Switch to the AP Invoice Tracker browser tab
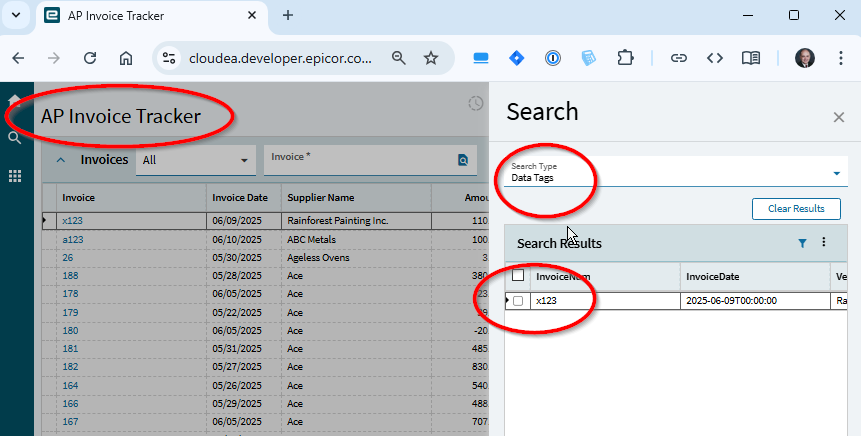The height and width of the screenshot is (436, 861). pos(150,16)
